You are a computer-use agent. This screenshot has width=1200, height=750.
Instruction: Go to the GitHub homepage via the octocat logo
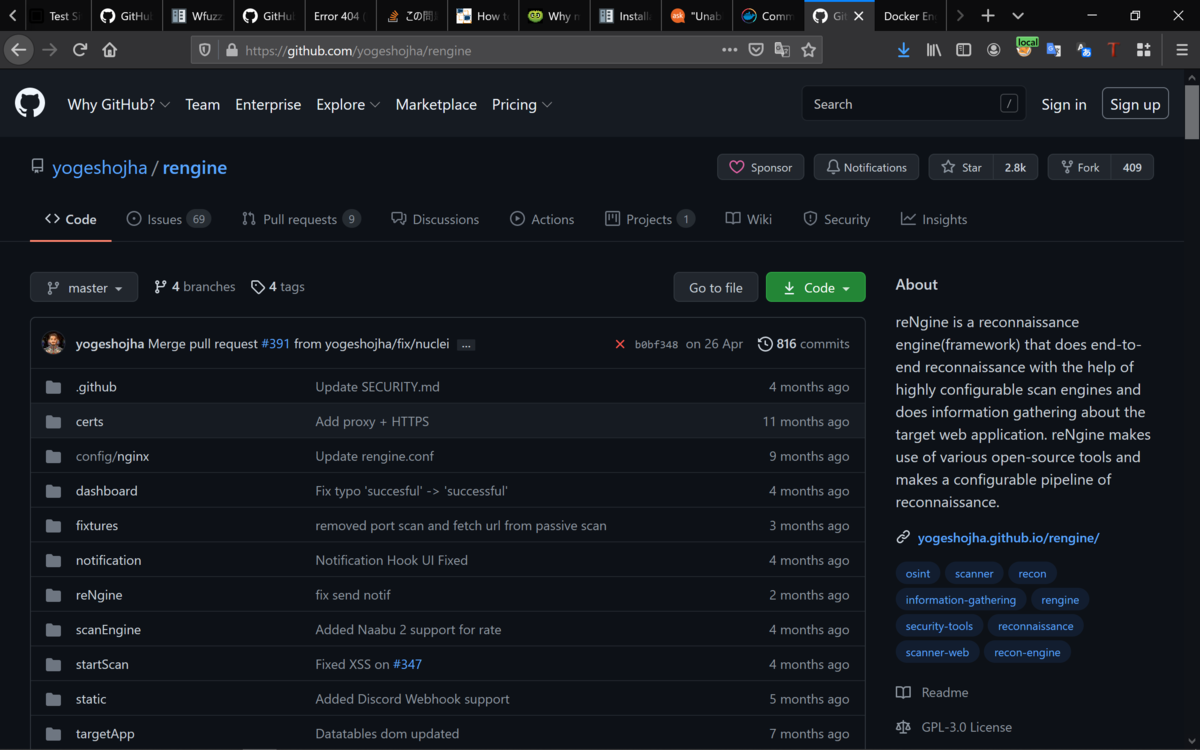[x=30, y=103]
